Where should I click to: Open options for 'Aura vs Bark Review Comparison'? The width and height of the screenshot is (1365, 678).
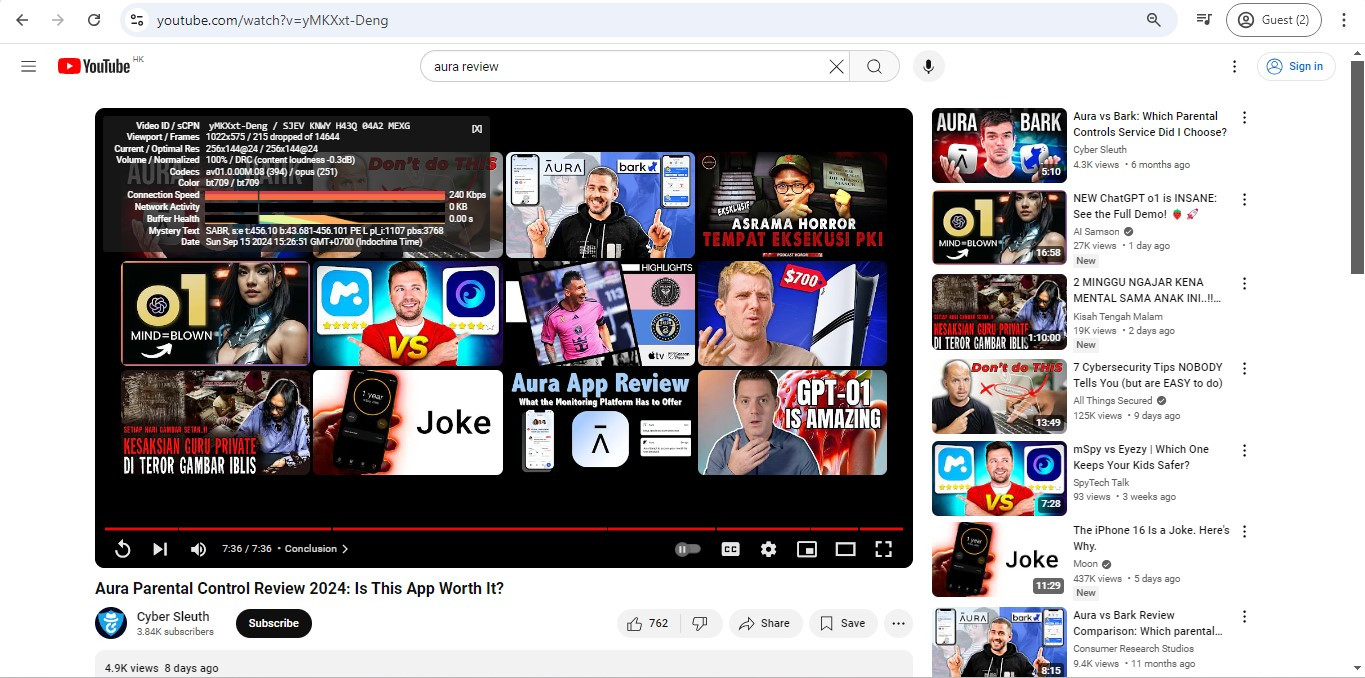1244,616
